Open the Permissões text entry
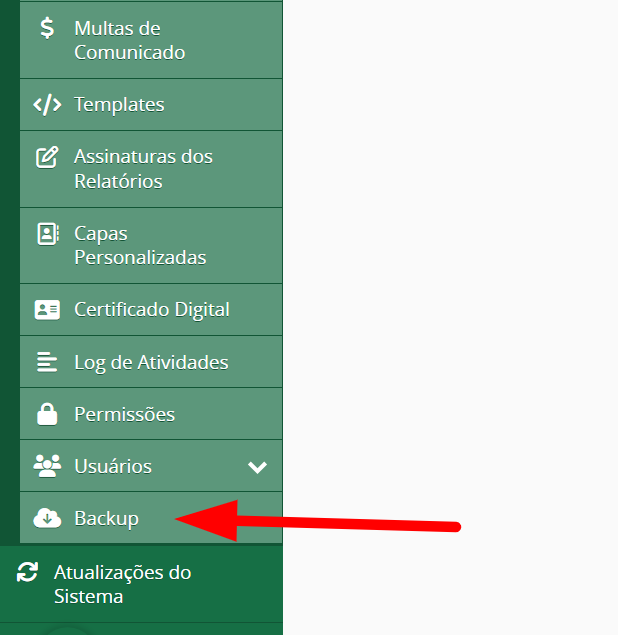 point(124,414)
